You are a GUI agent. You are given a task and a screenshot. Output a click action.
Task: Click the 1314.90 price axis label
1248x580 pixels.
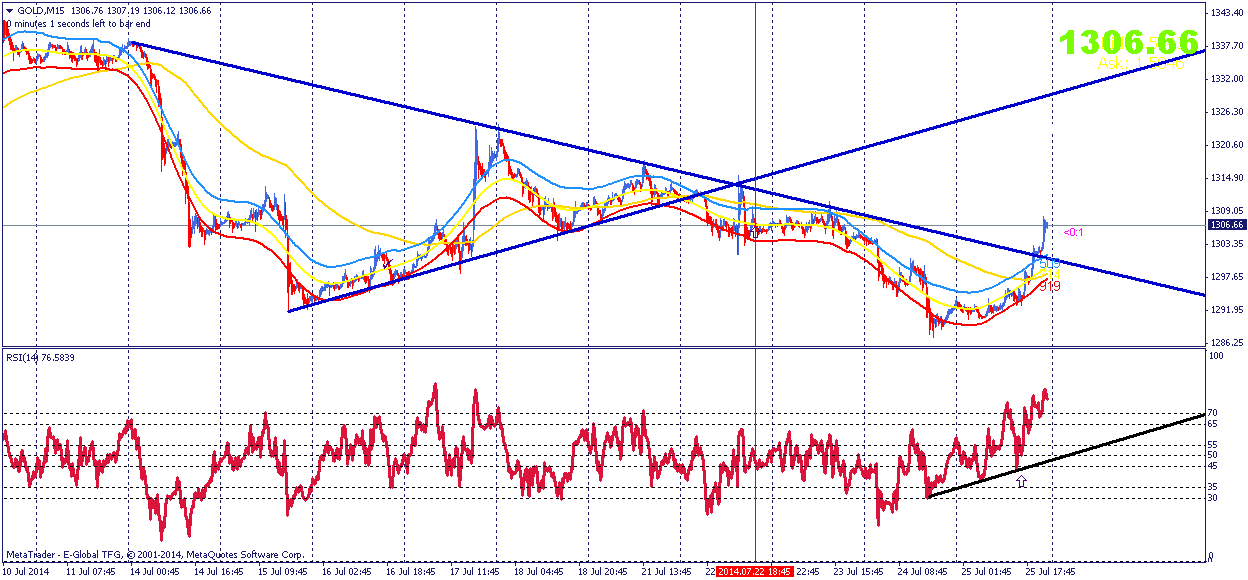[x=1225, y=178]
